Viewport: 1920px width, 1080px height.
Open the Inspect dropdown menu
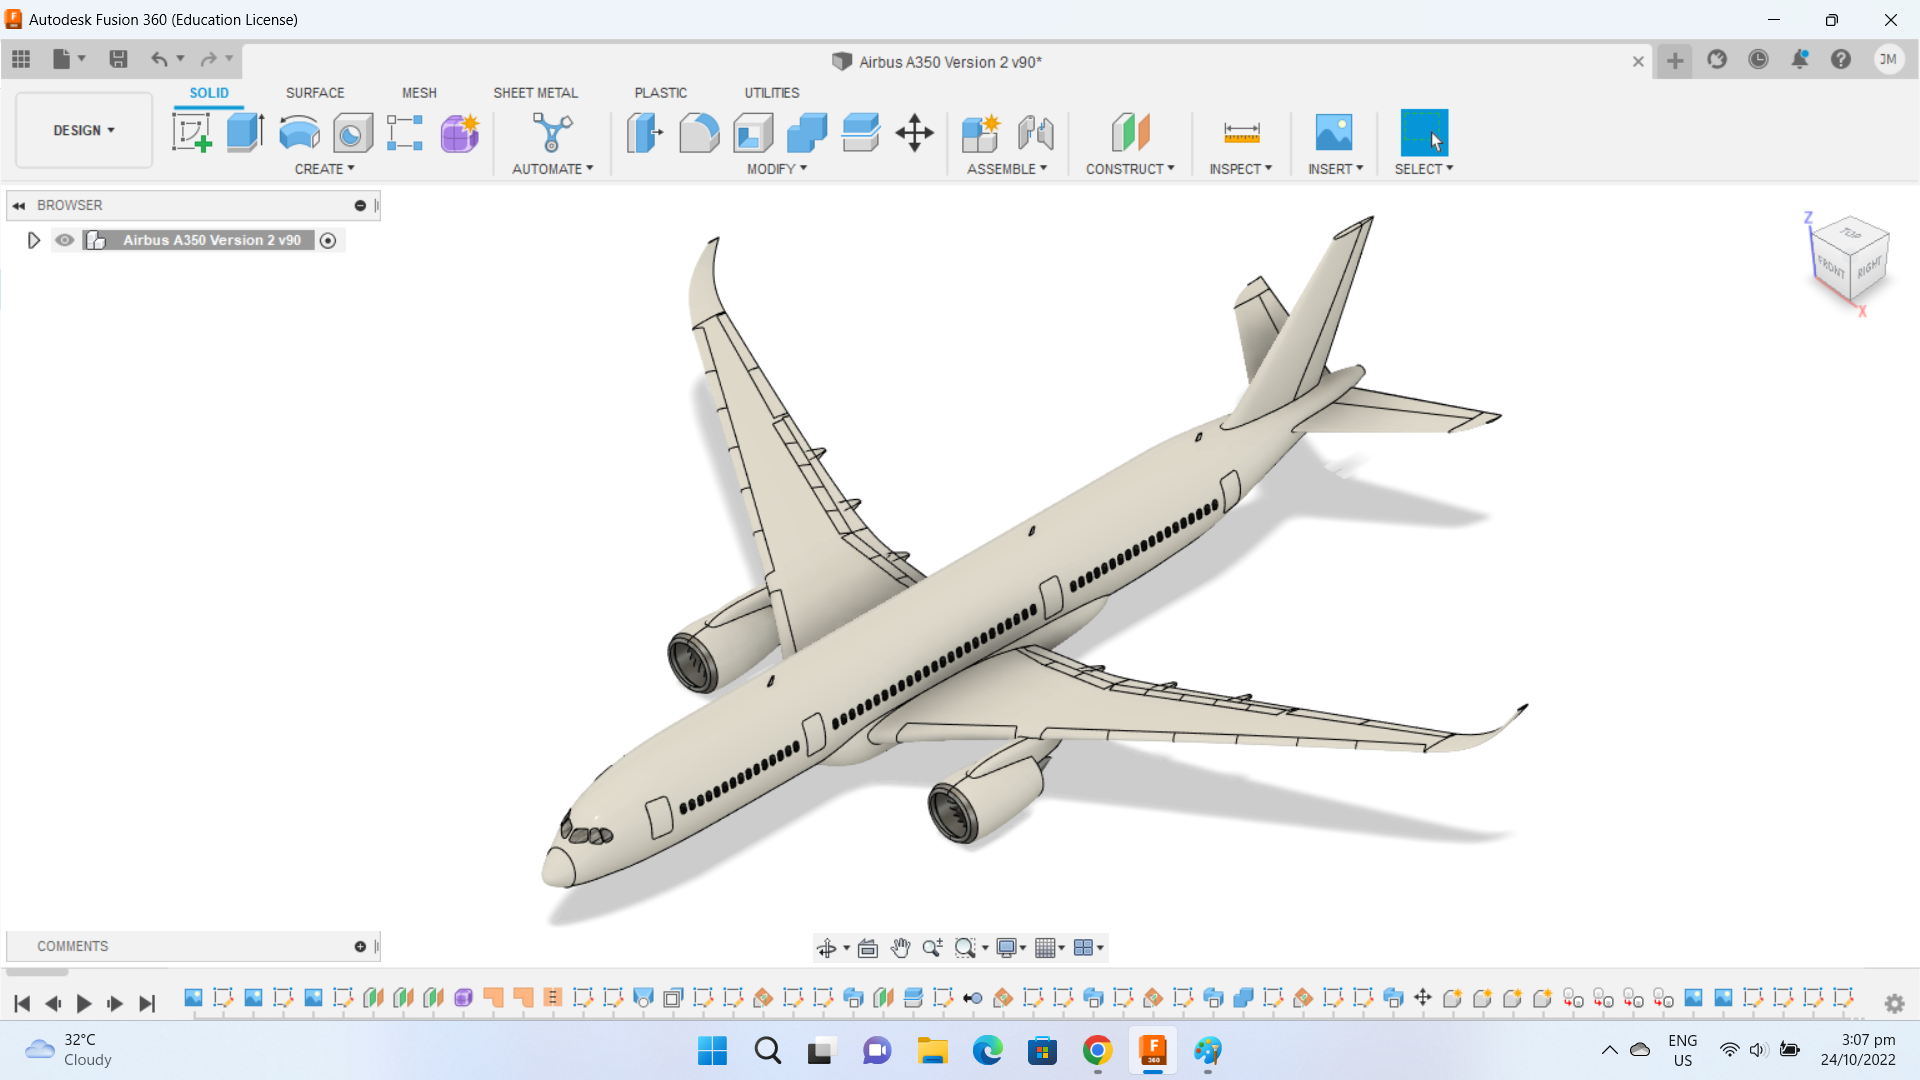pyautogui.click(x=1240, y=169)
